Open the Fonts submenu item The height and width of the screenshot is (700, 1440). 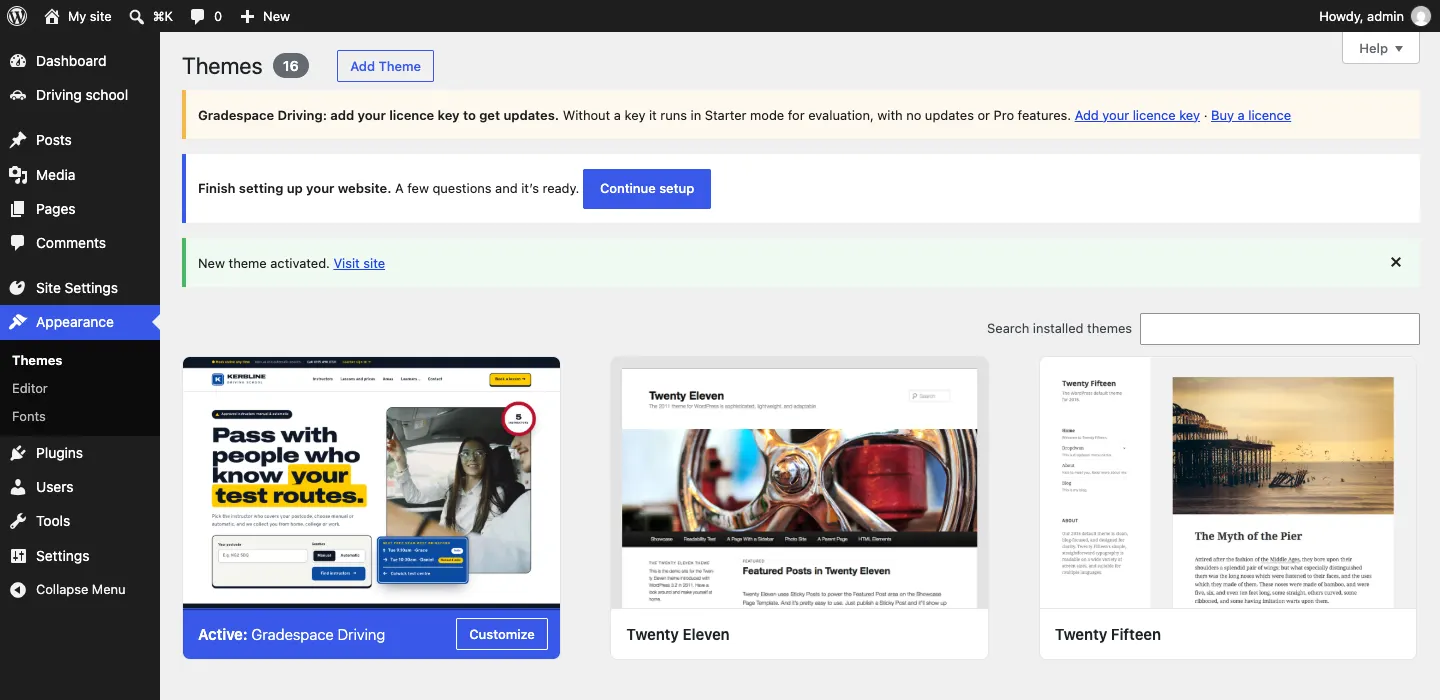(29, 416)
